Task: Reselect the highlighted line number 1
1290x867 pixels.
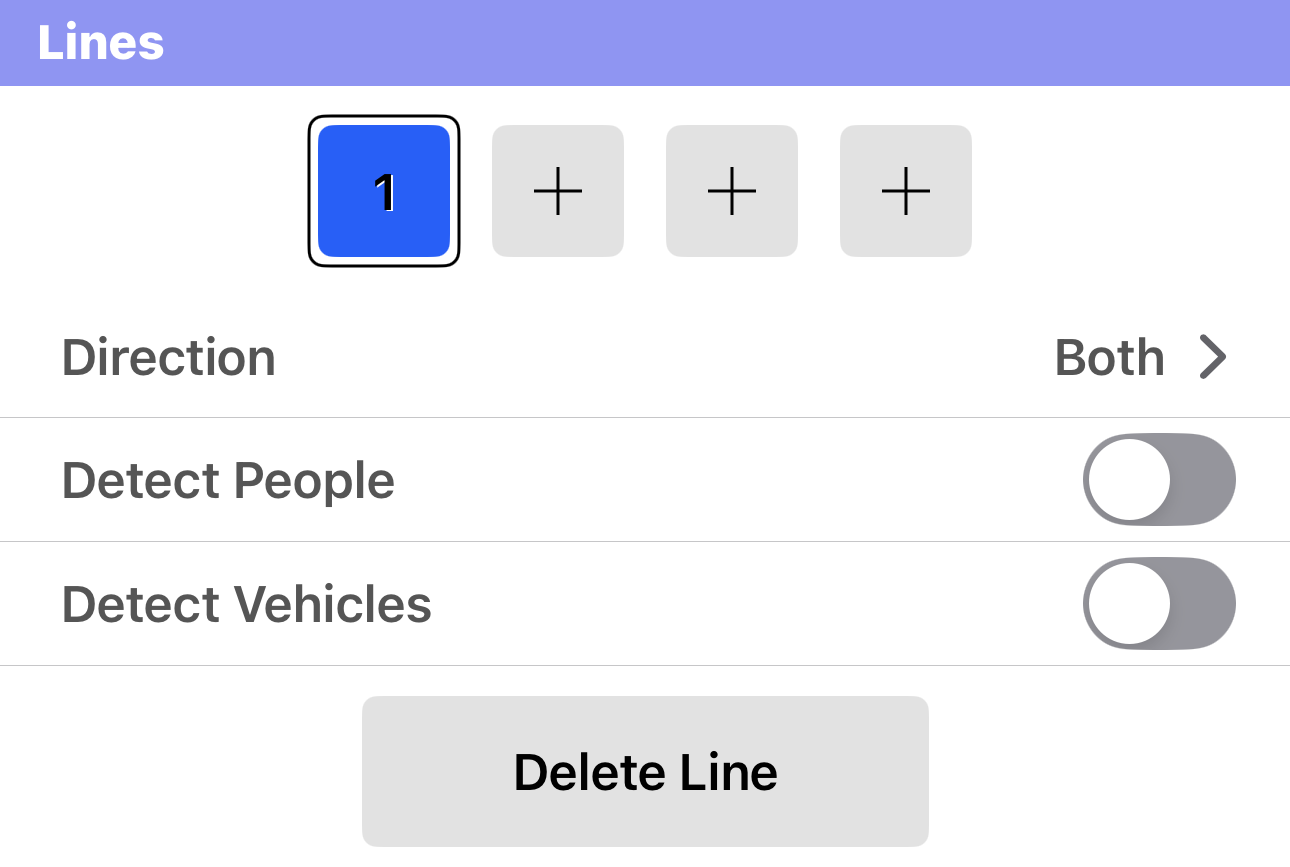Action: (383, 190)
